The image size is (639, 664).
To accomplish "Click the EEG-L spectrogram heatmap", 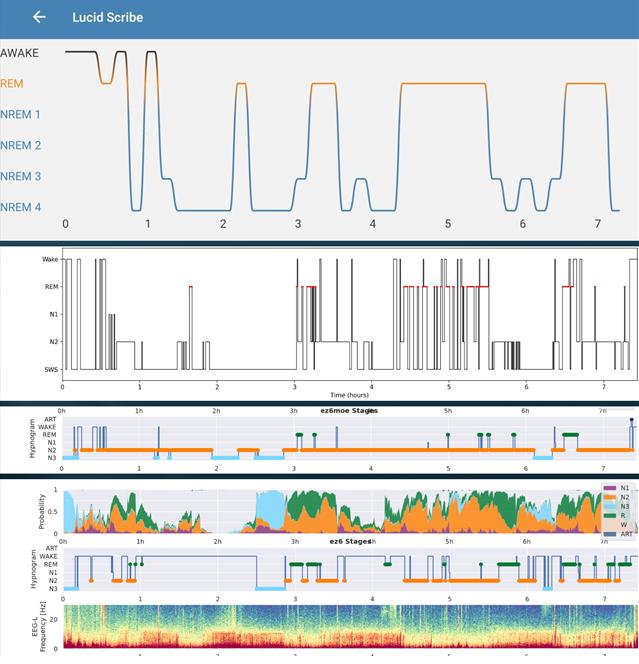I will coord(350,627).
